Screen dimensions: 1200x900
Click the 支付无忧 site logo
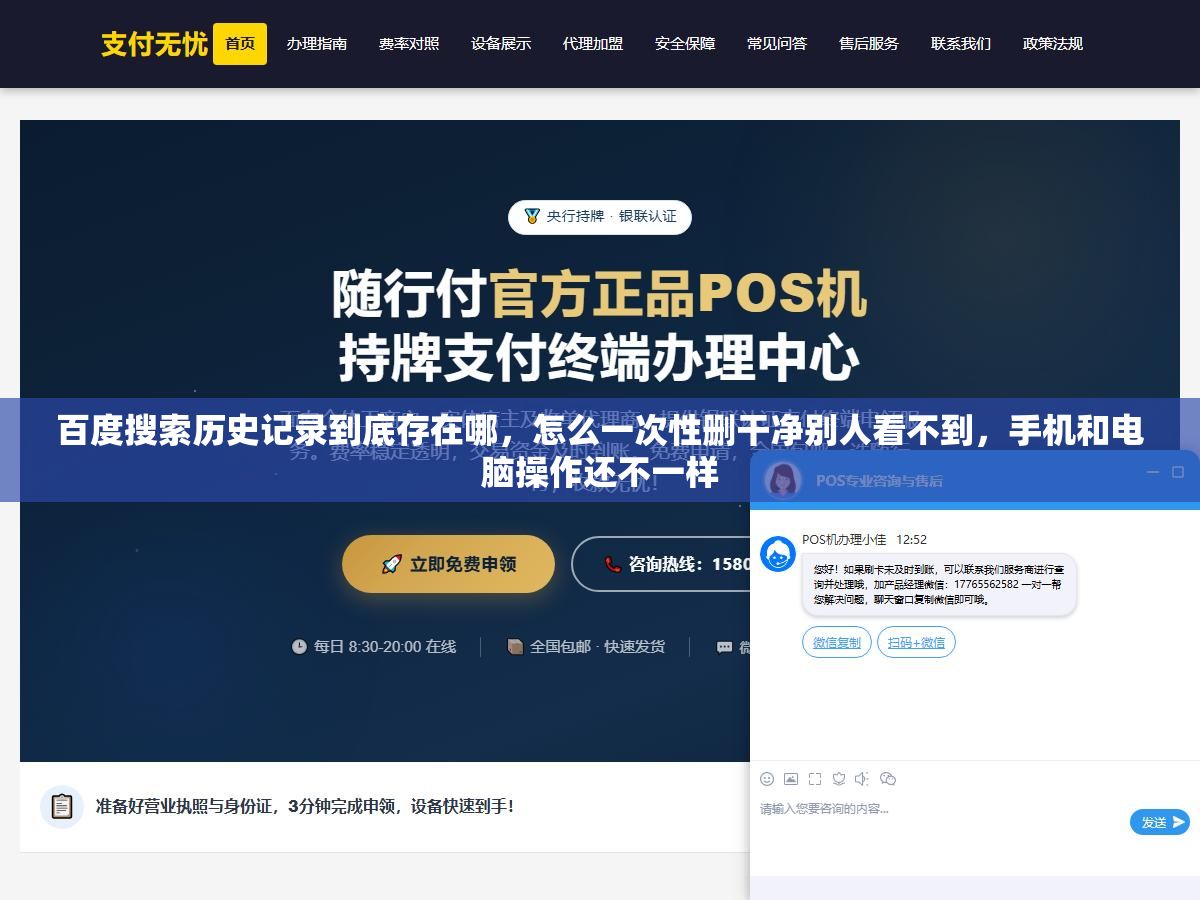tap(154, 44)
